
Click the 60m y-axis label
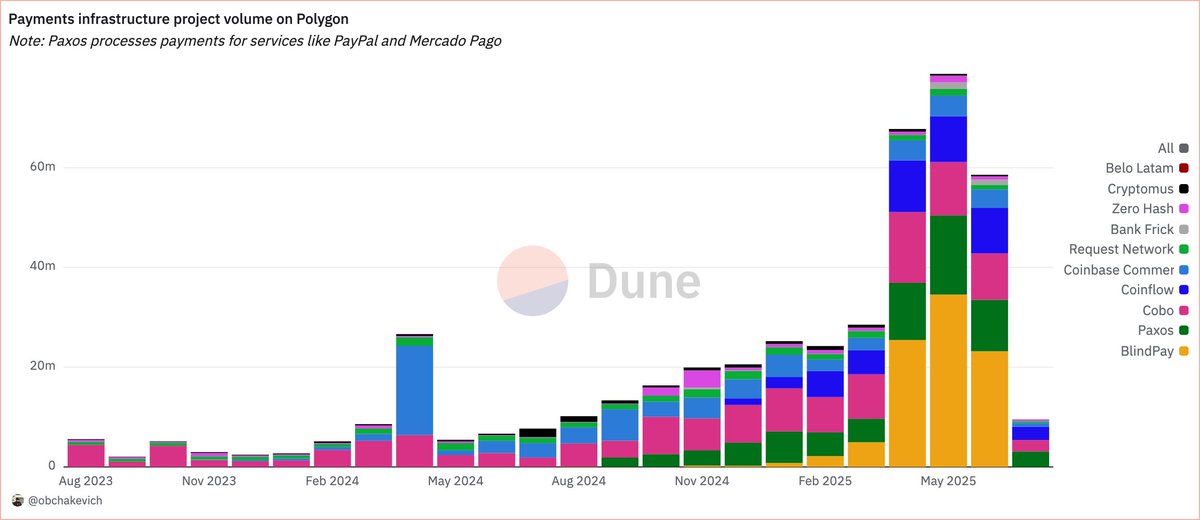click(41, 167)
